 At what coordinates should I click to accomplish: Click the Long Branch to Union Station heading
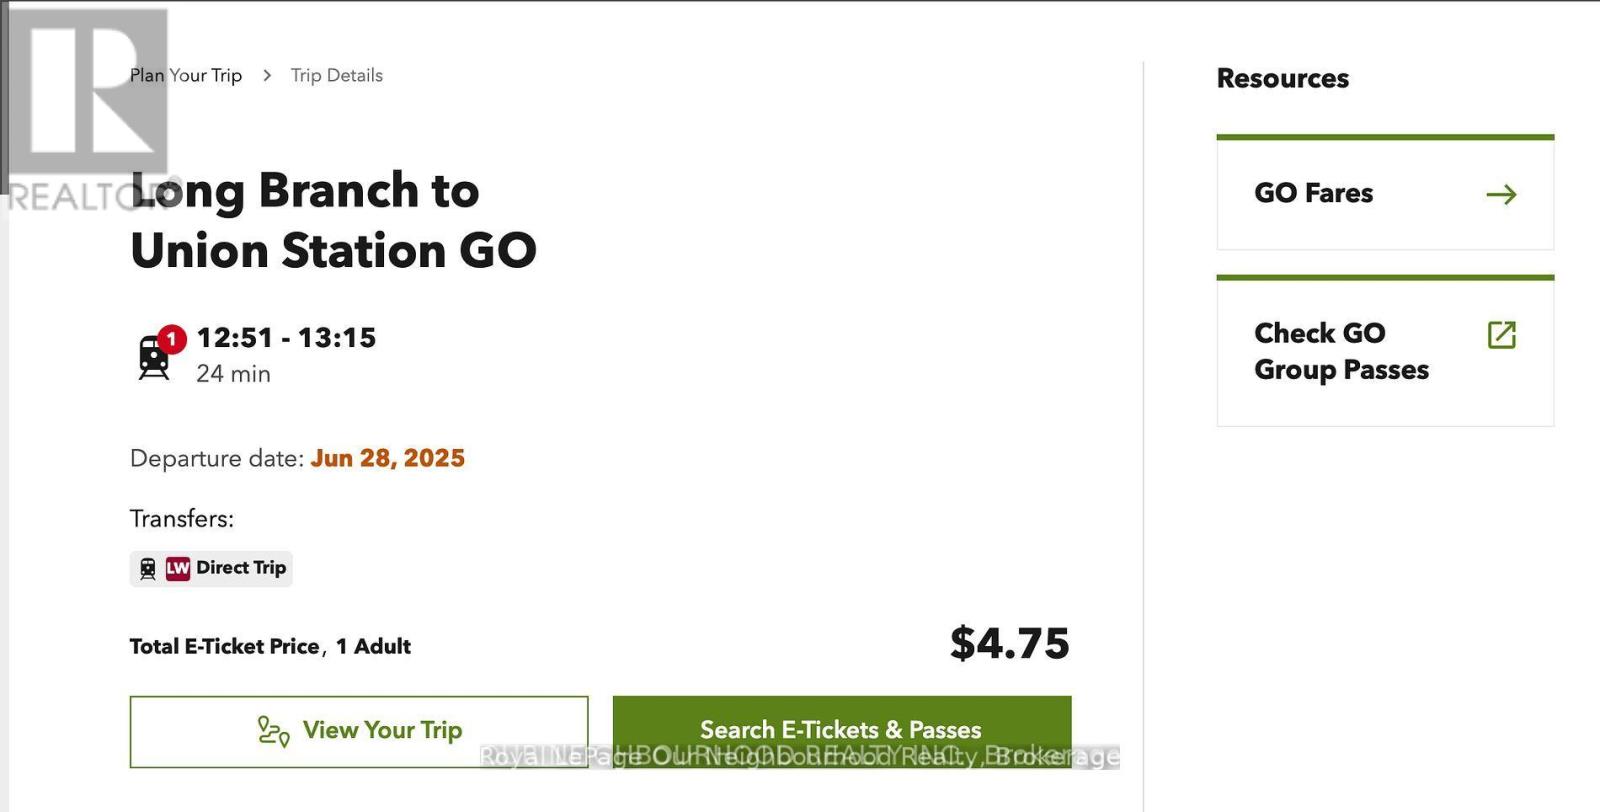click(x=333, y=220)
